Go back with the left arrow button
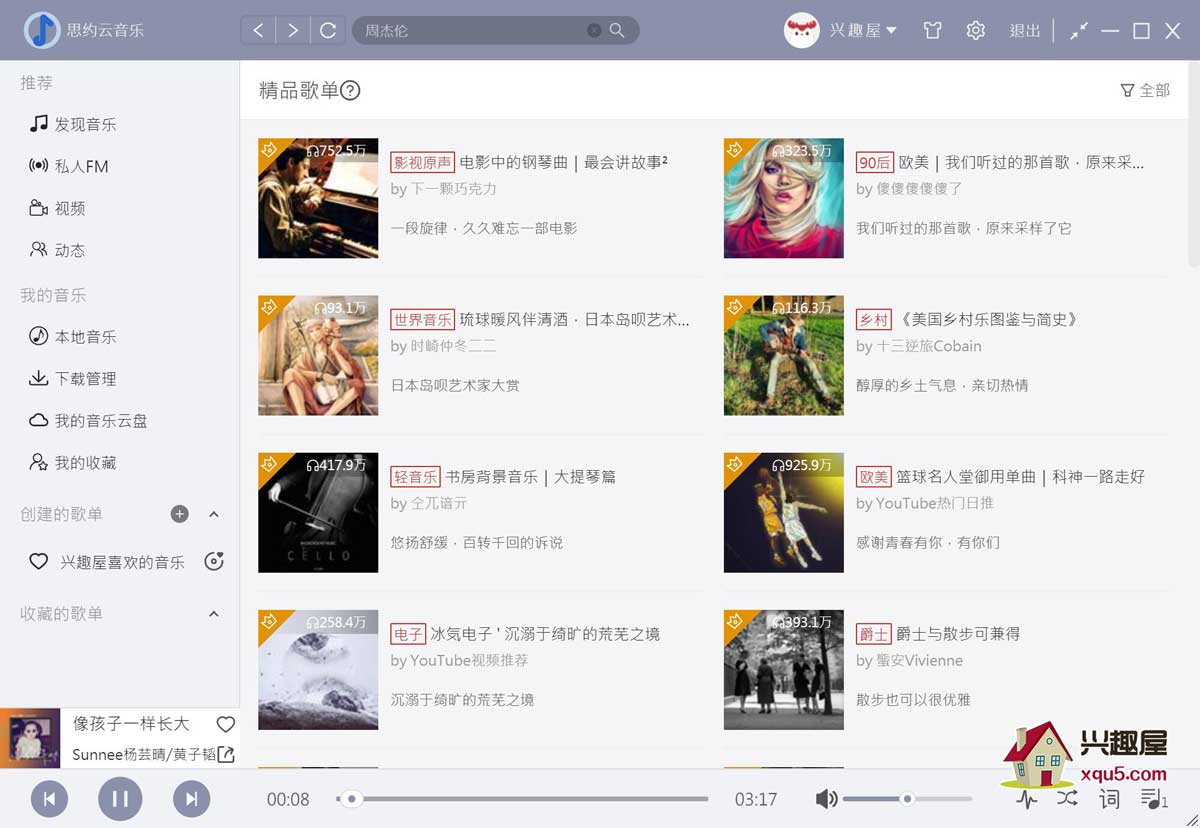This screenshot has height=828, width=1200. tap(258, 30)
